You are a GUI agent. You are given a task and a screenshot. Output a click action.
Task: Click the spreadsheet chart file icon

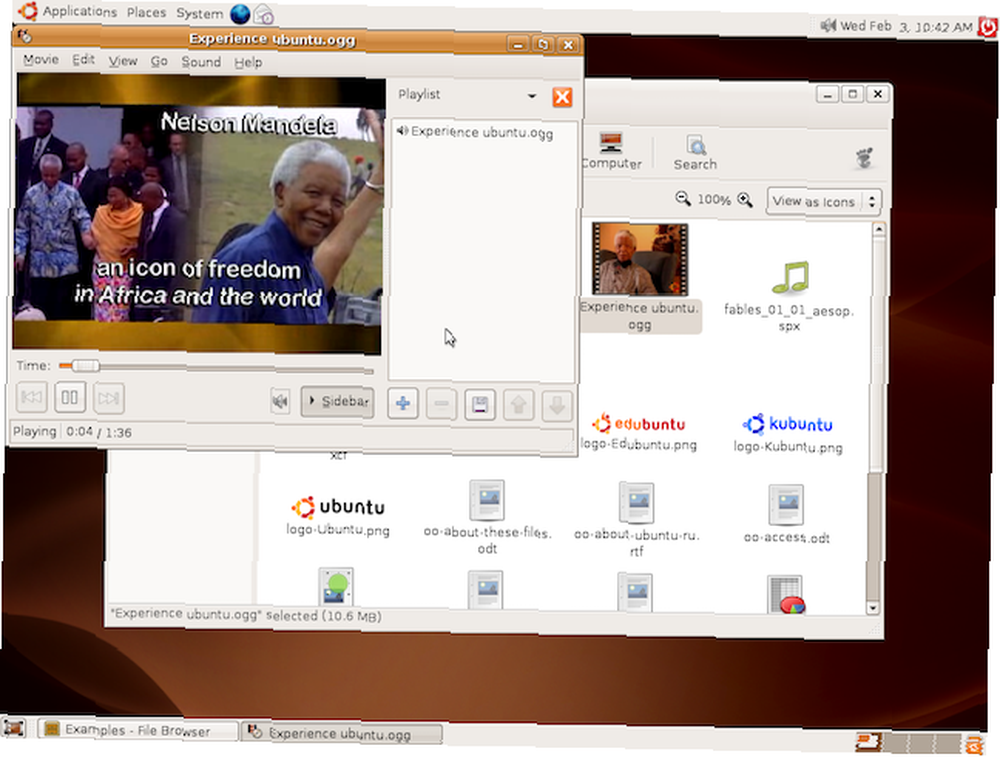786,594
